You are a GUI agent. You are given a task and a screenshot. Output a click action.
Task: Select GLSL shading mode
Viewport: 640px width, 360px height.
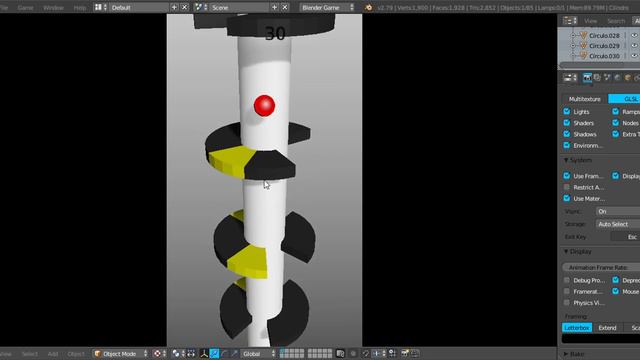[624, 99]
